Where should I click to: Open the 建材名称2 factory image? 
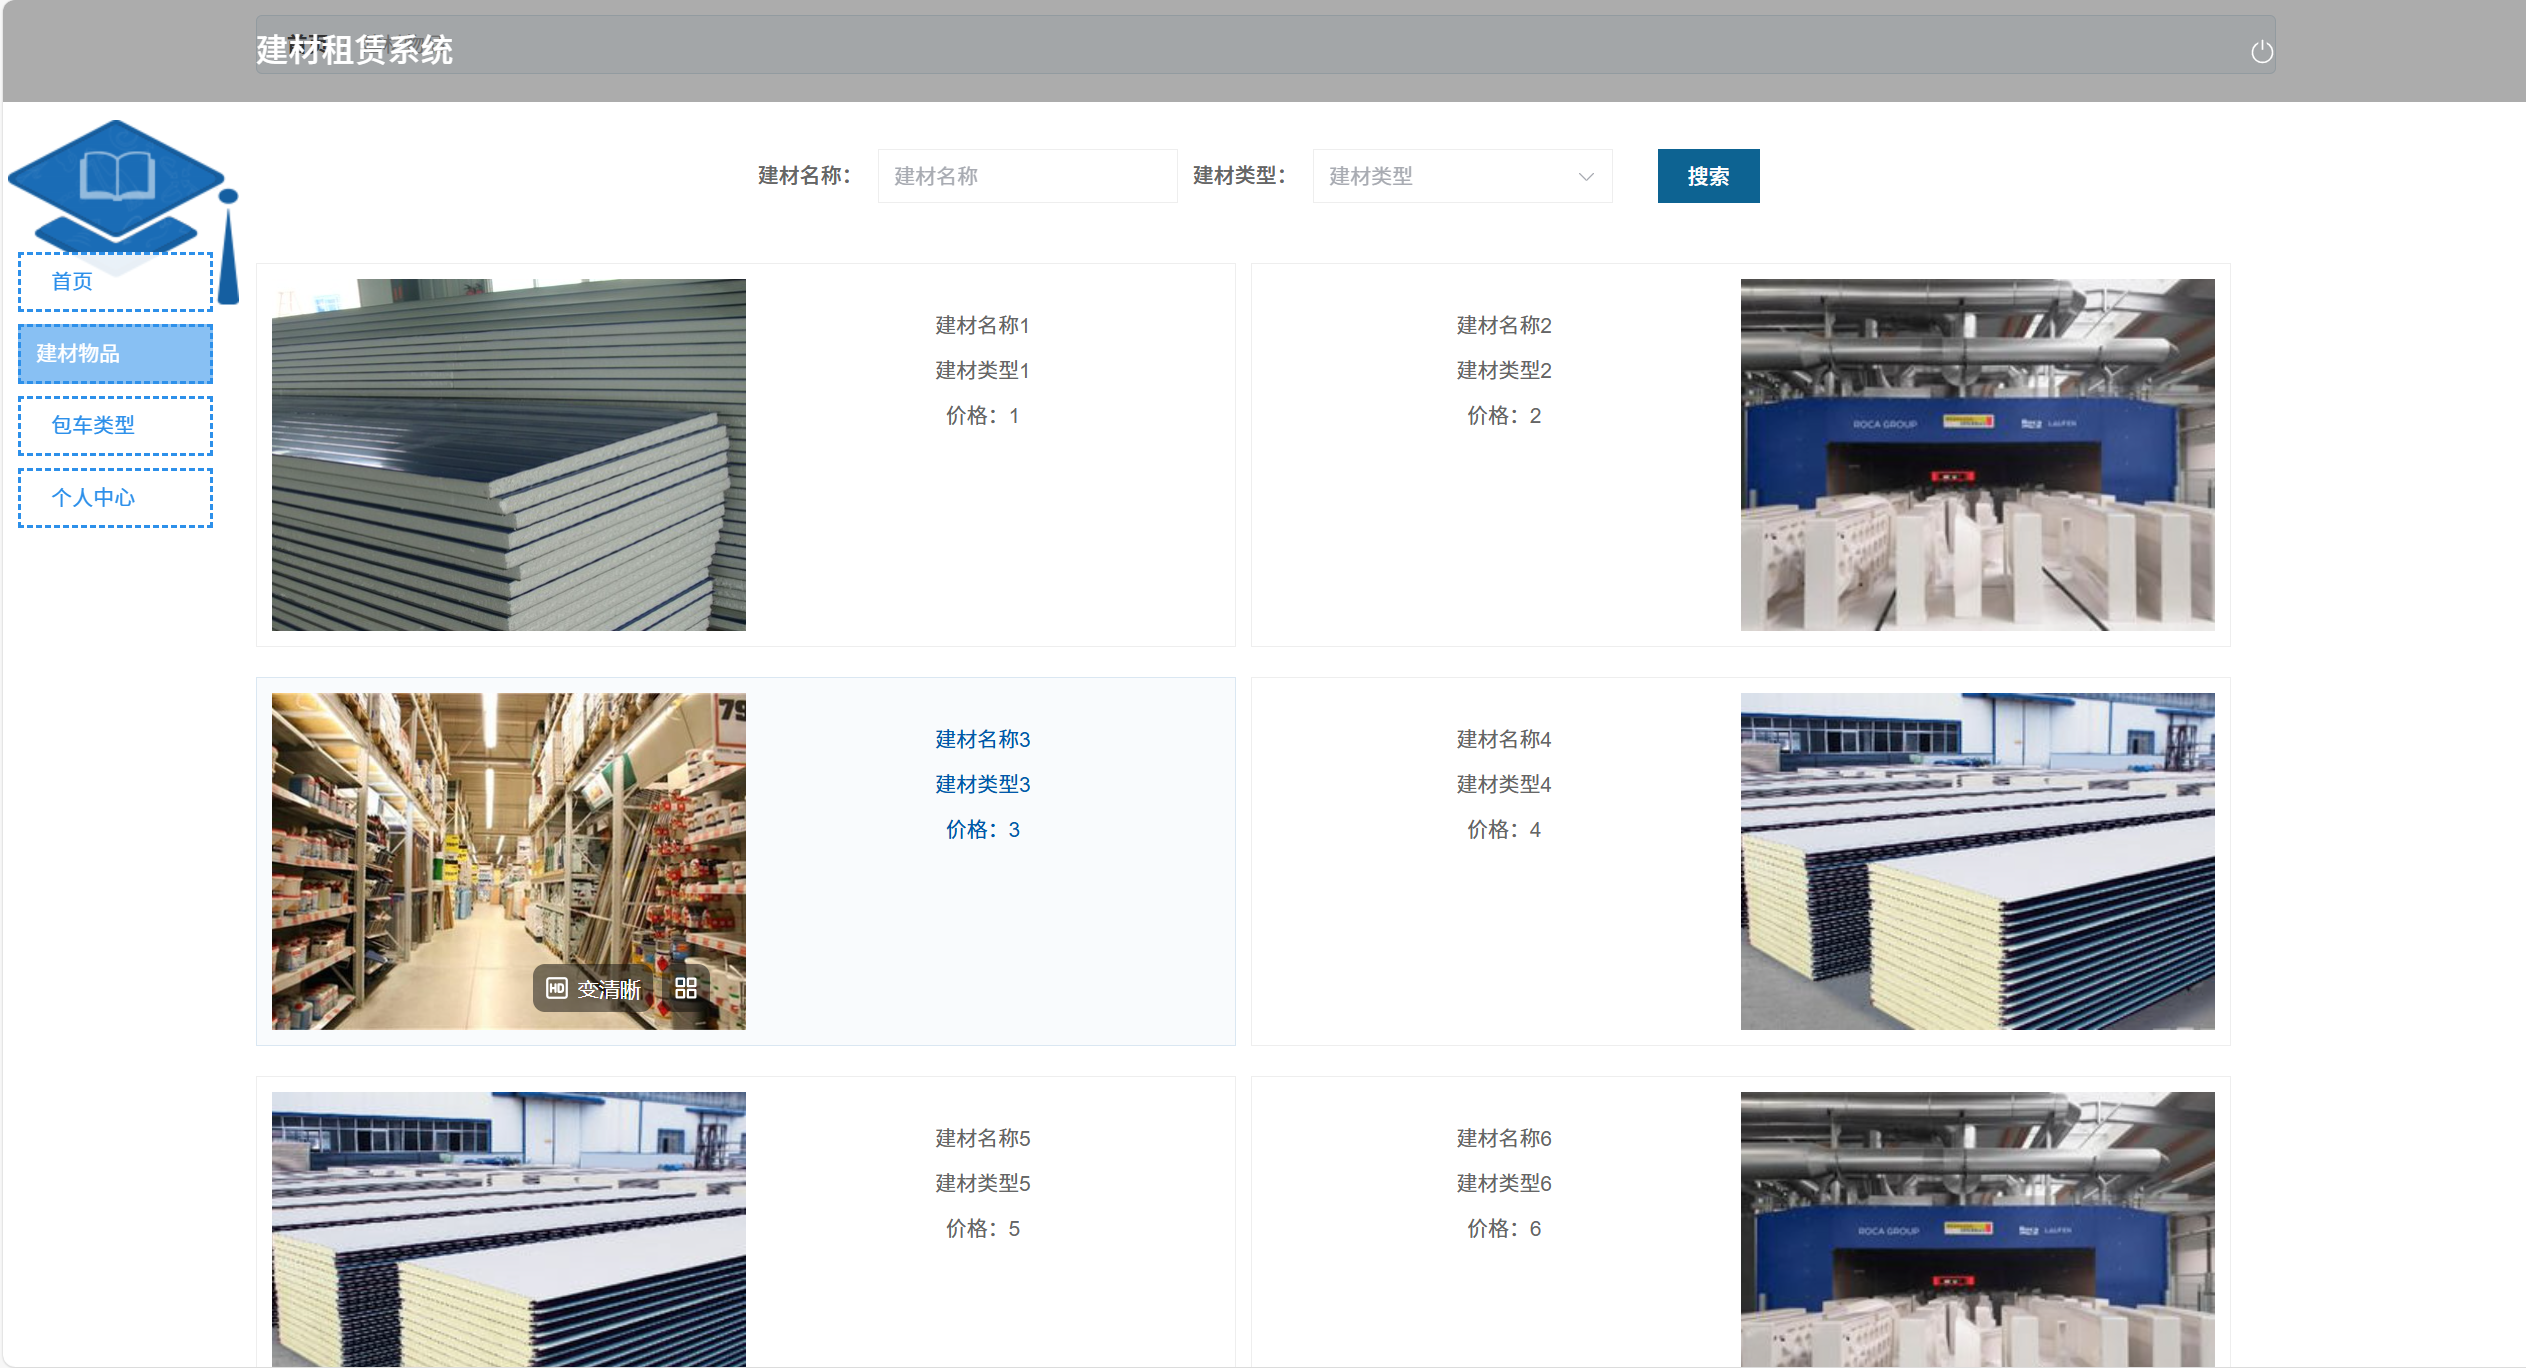tap(1976, 455)
